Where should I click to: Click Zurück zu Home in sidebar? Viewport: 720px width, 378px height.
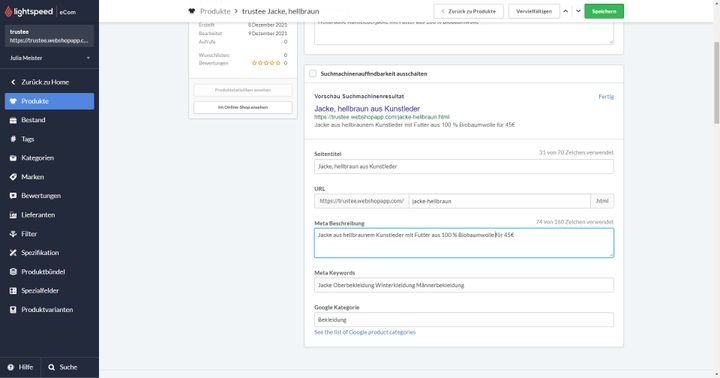point(50,82)
